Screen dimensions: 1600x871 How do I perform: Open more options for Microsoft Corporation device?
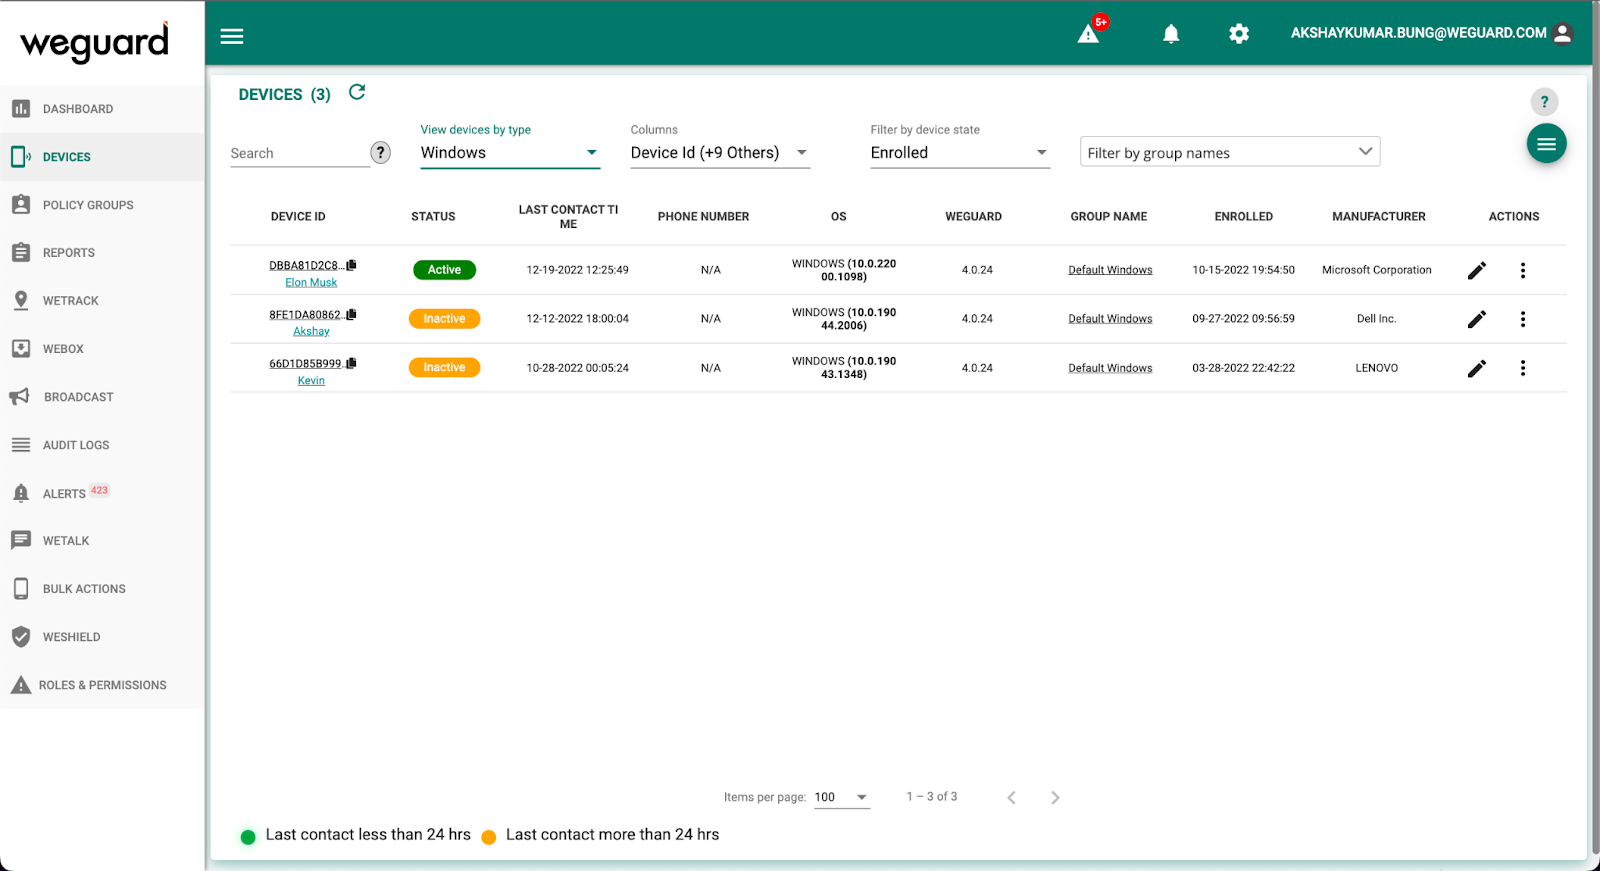click(x=1523, y=270)
